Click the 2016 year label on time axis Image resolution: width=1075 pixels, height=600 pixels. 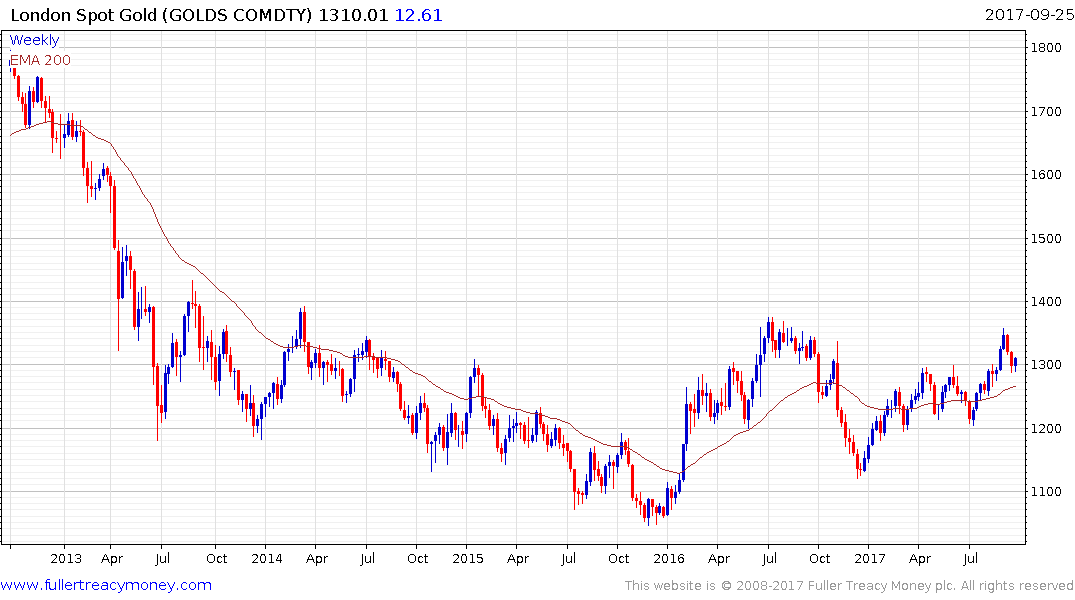click(668, 558)
